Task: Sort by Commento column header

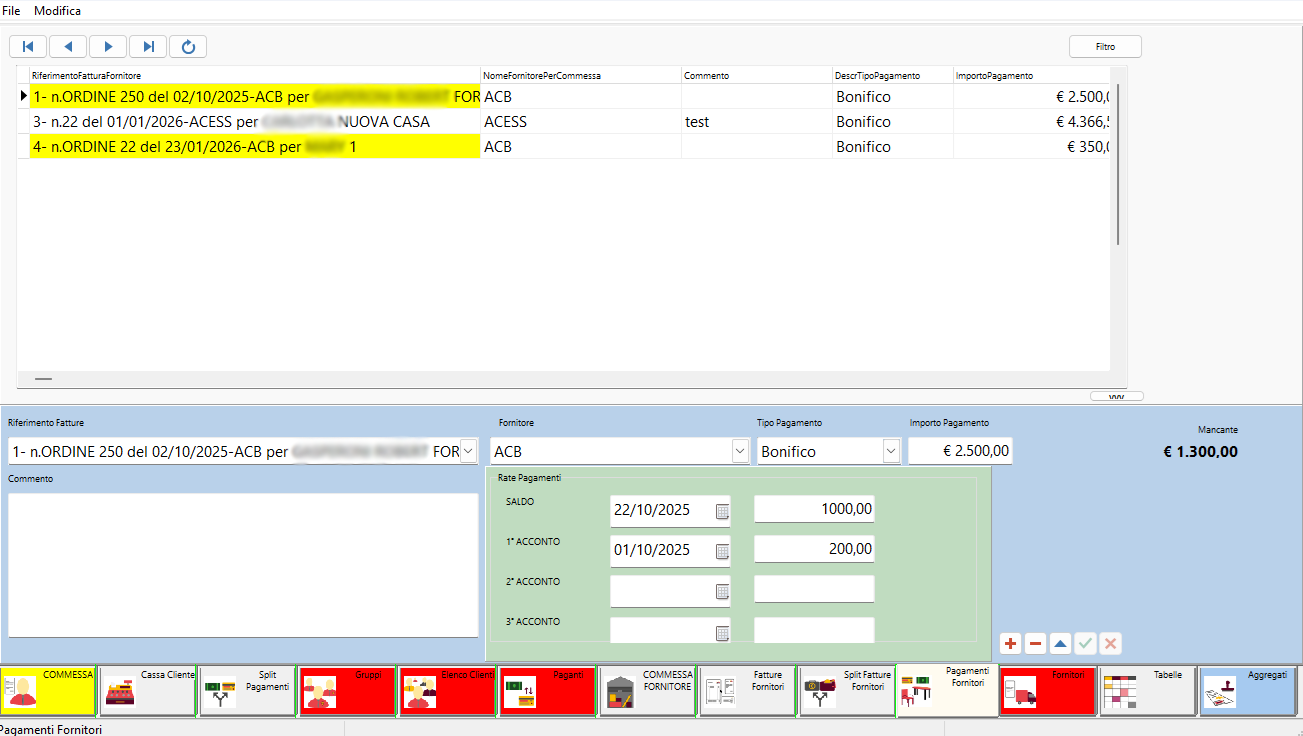Action: click(x=757, y=75)
